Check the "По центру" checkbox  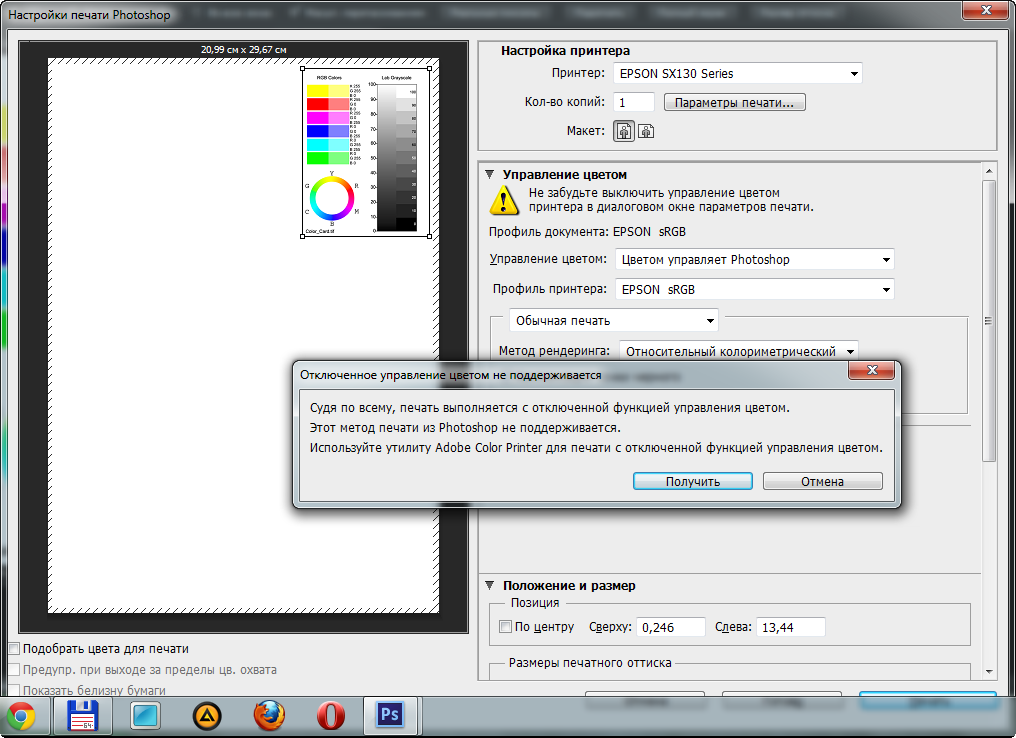click(505, 627)
